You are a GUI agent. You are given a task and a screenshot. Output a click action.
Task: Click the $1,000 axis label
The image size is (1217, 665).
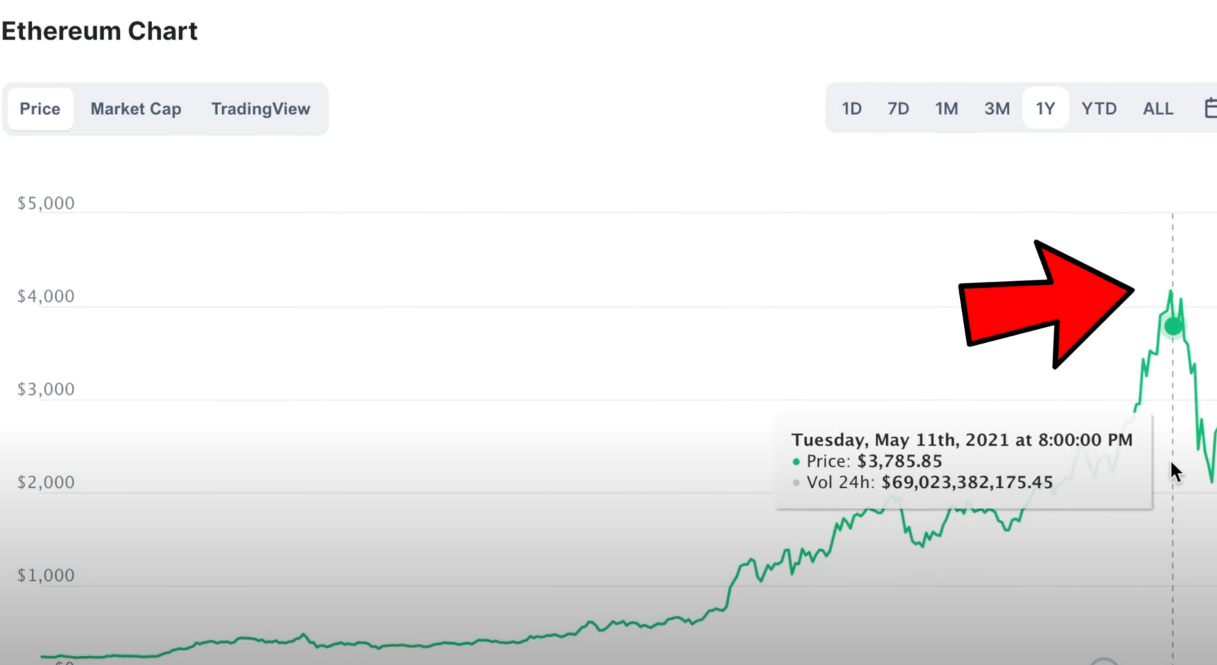tap(46, 575)
